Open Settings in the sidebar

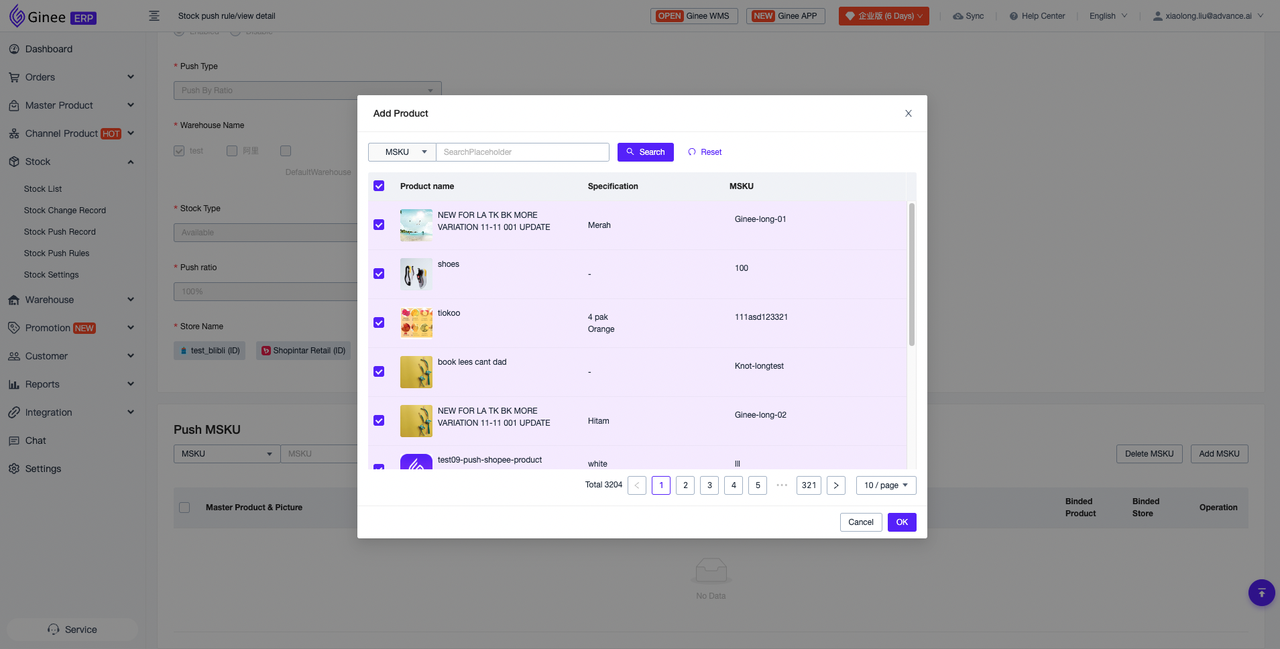43,468
